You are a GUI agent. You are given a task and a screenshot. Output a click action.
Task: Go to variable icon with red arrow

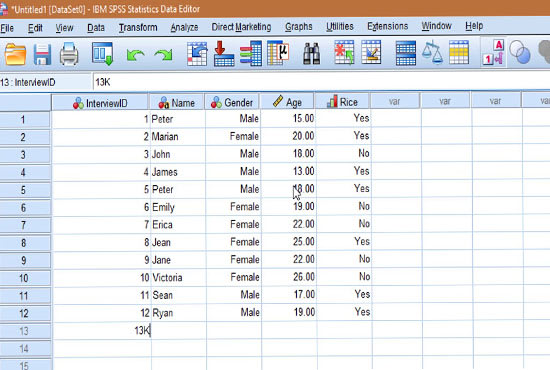click(223, 54)
